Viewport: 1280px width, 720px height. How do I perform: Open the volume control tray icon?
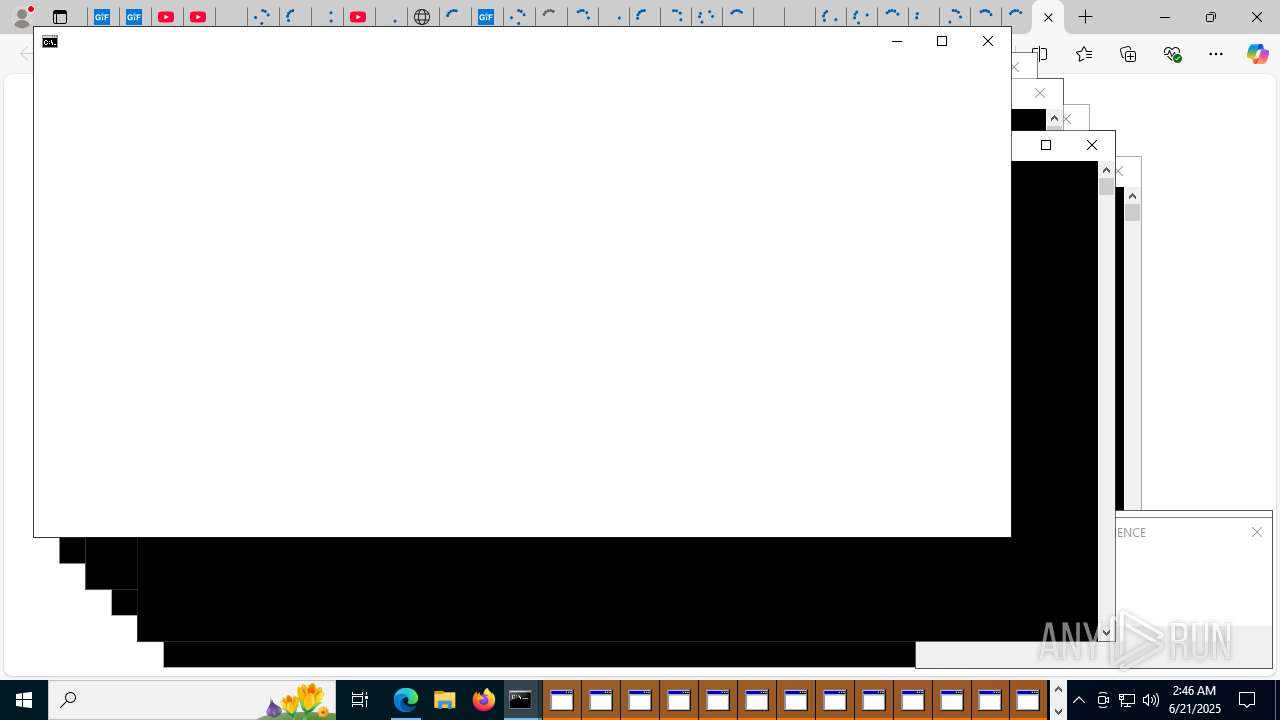pos(1151,700)
